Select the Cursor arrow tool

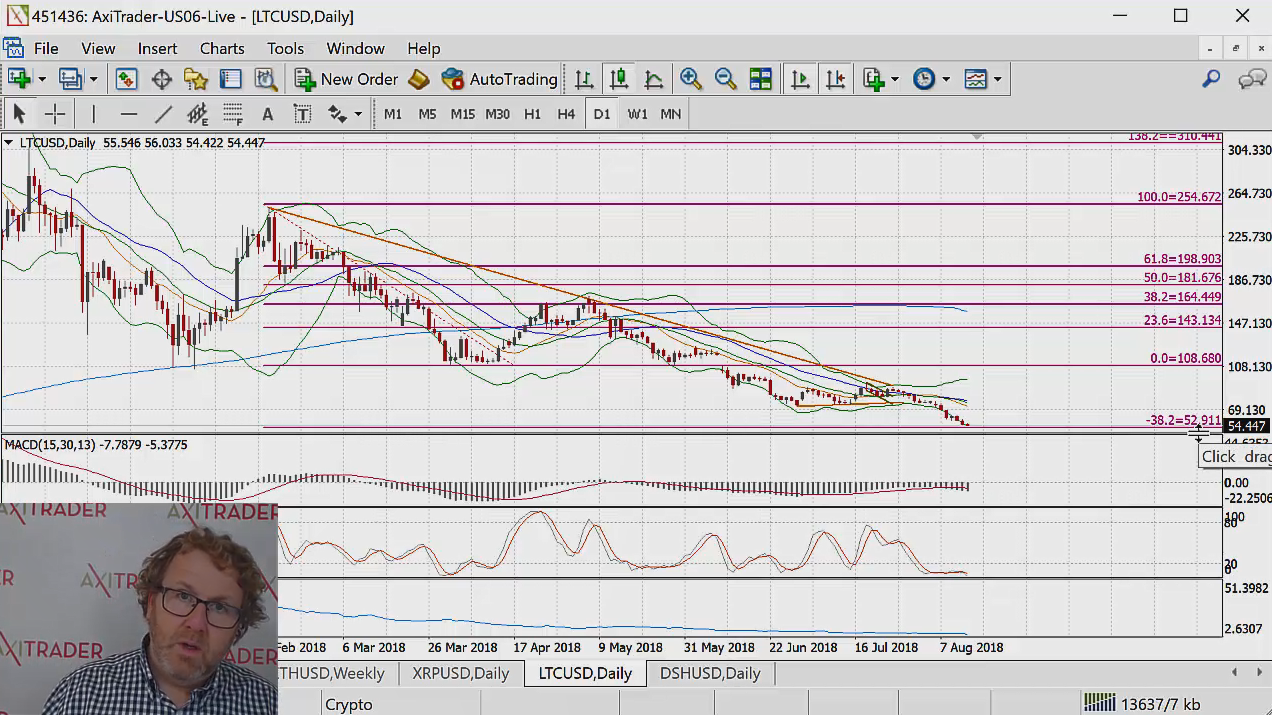[19, 114]
